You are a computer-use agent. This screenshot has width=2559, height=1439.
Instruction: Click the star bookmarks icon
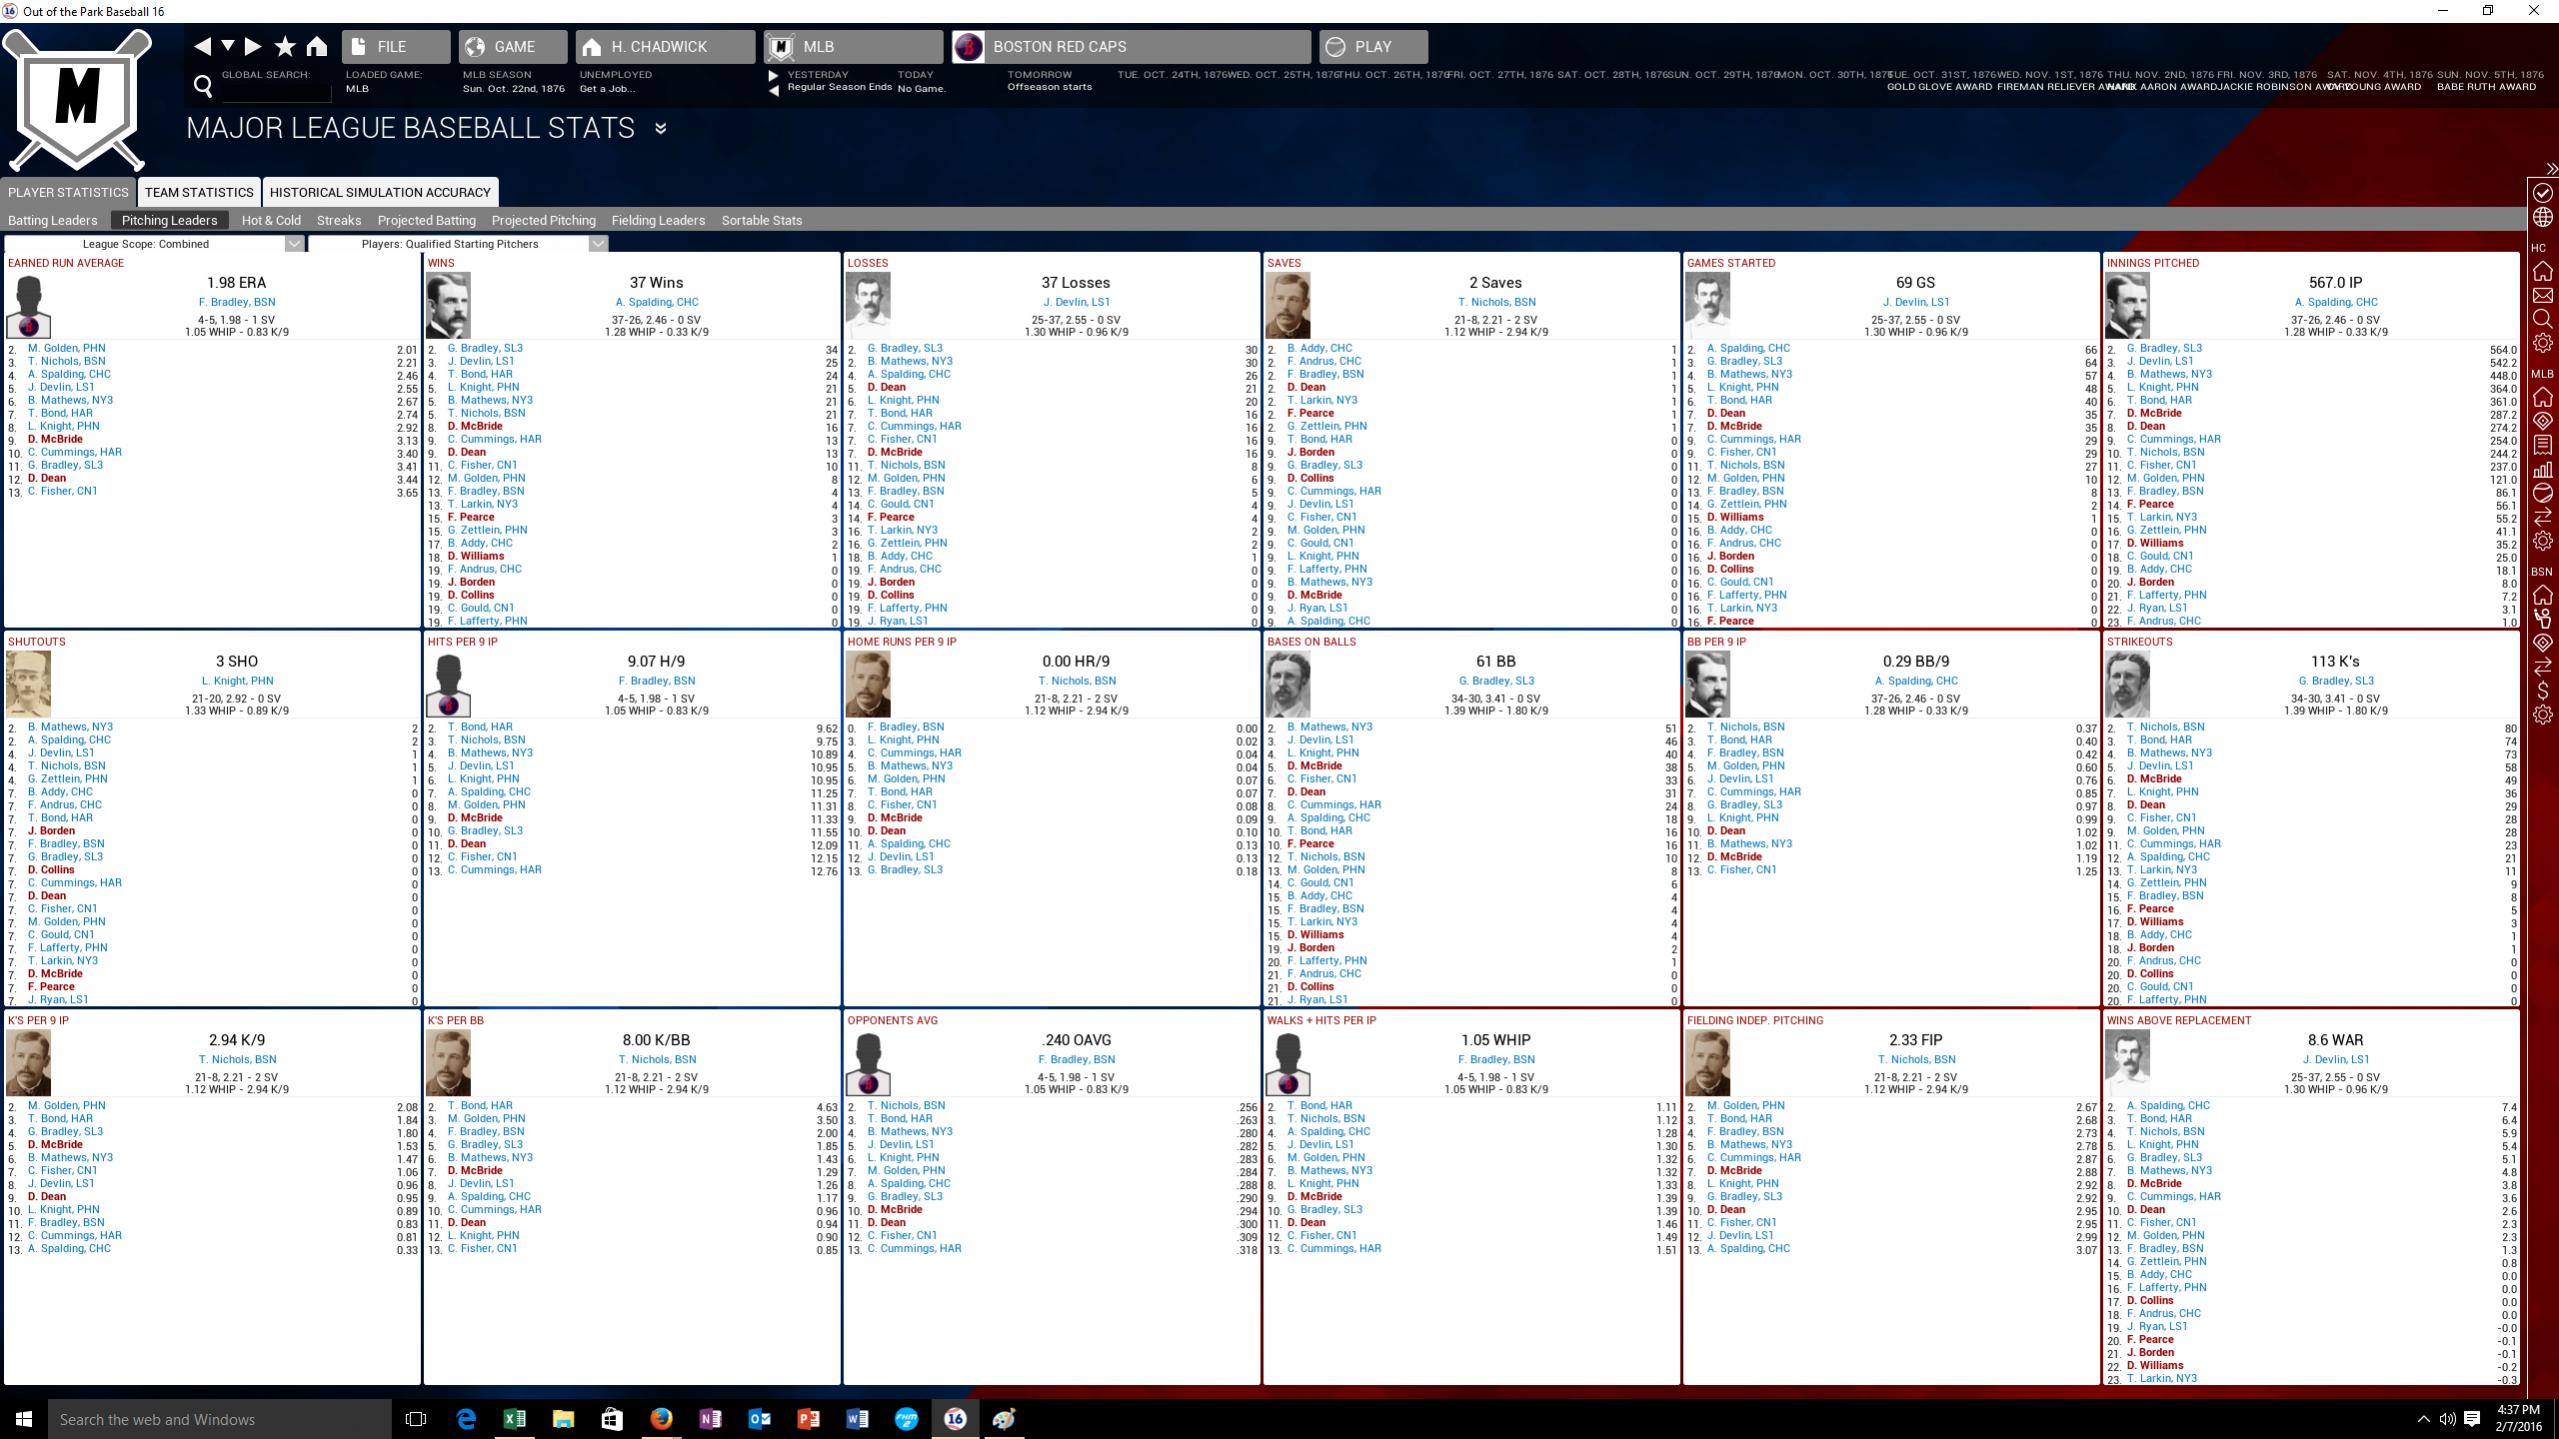[x=285, y=46]
